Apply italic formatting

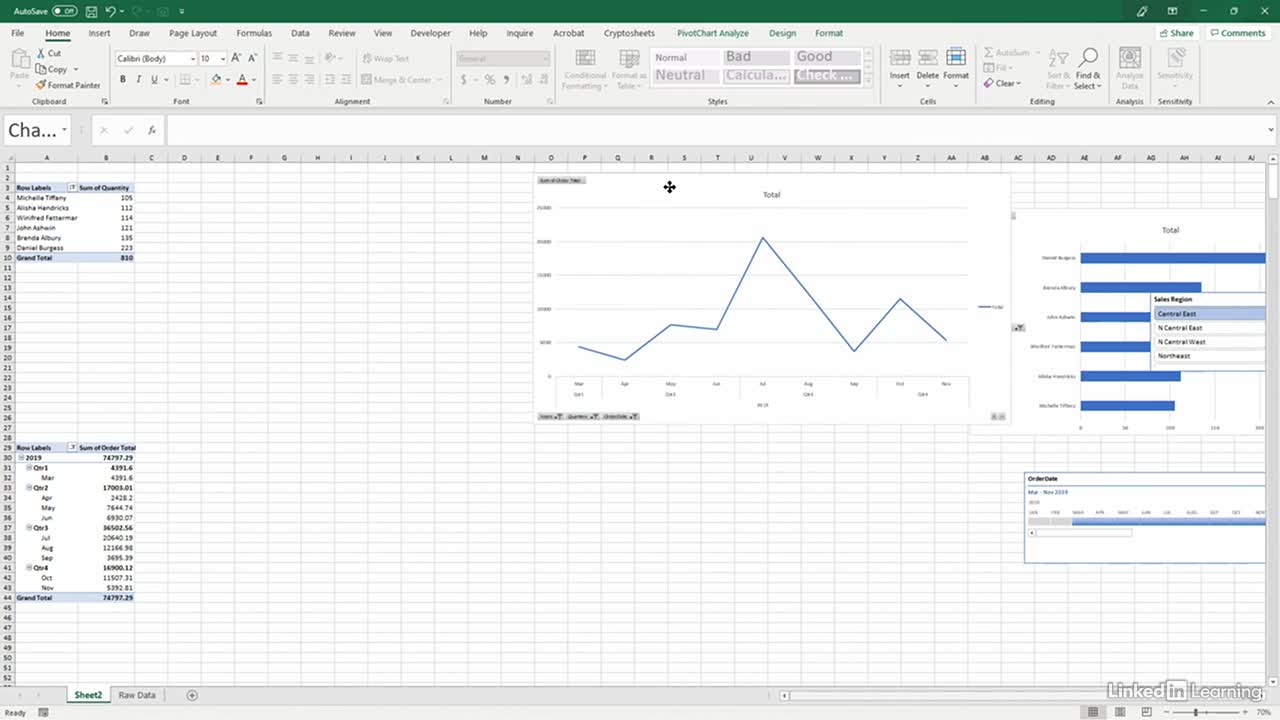pos(138,79)
